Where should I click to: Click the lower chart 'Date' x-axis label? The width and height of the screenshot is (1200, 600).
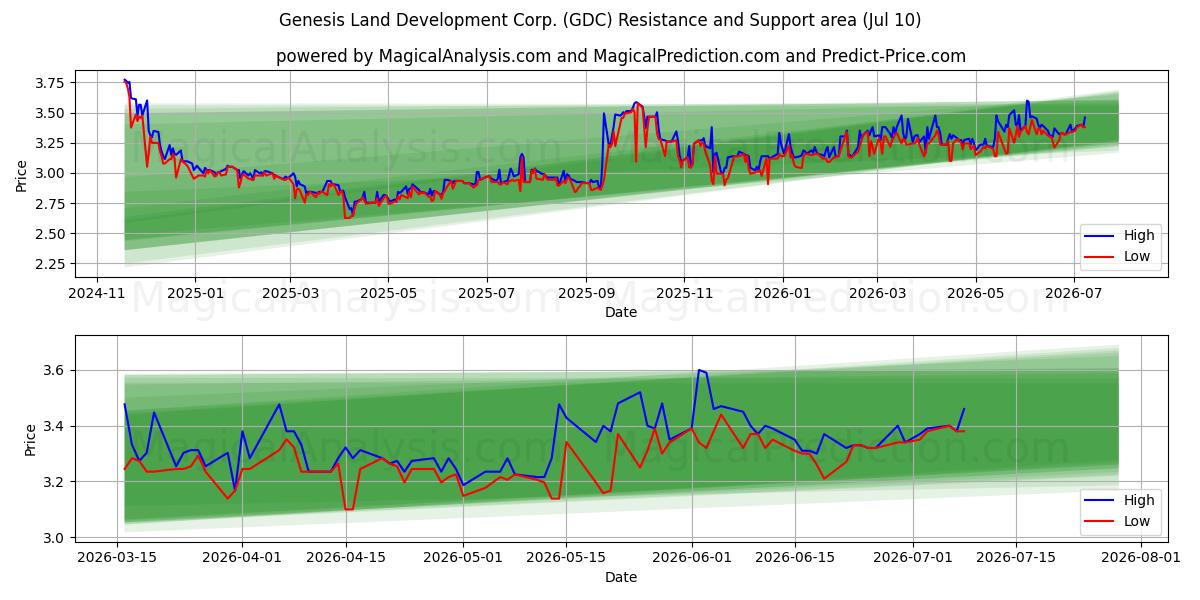tap(621, 578)
